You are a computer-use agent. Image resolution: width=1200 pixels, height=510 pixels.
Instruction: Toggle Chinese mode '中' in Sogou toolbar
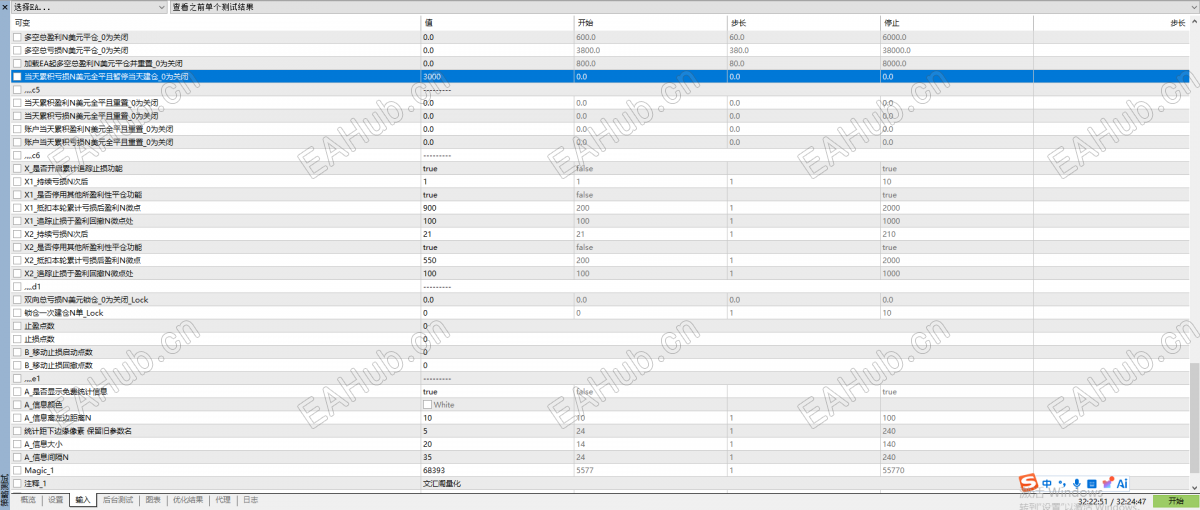pyautogui.click(x=1046, y=483)
